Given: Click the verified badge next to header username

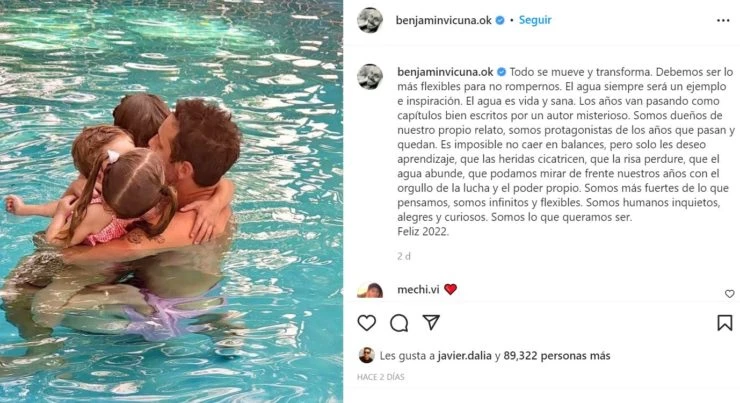Looking at the screenshot, I should click(x=500, y=20).
